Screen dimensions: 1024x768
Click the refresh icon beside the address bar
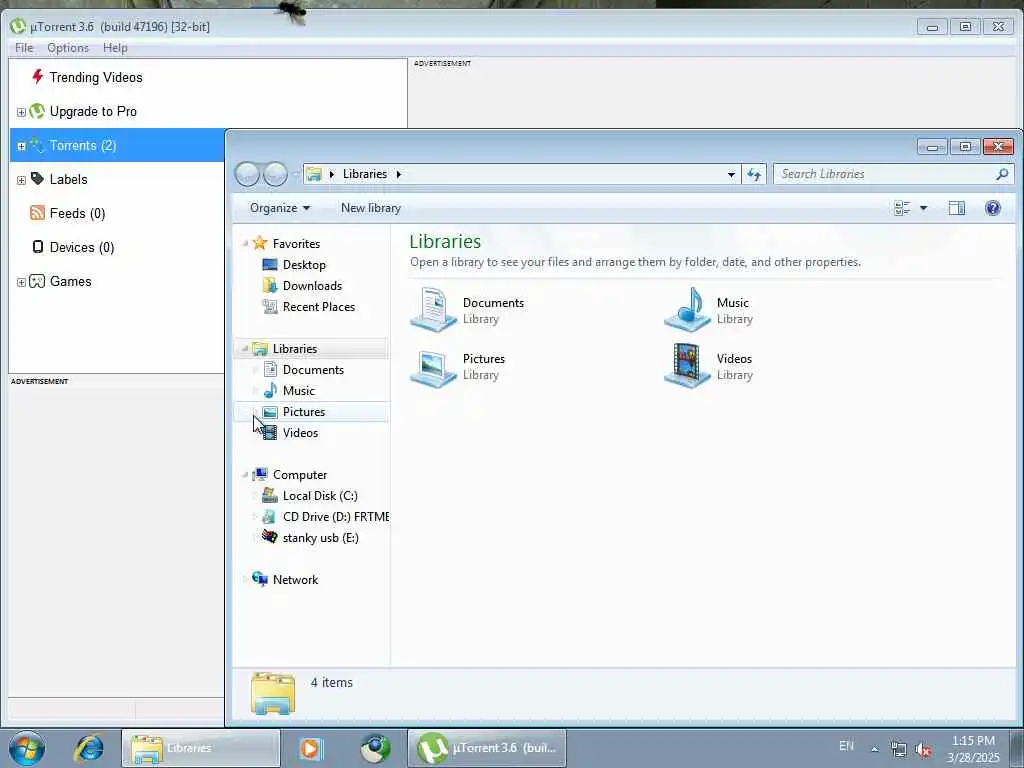click(x=754, y=174)
